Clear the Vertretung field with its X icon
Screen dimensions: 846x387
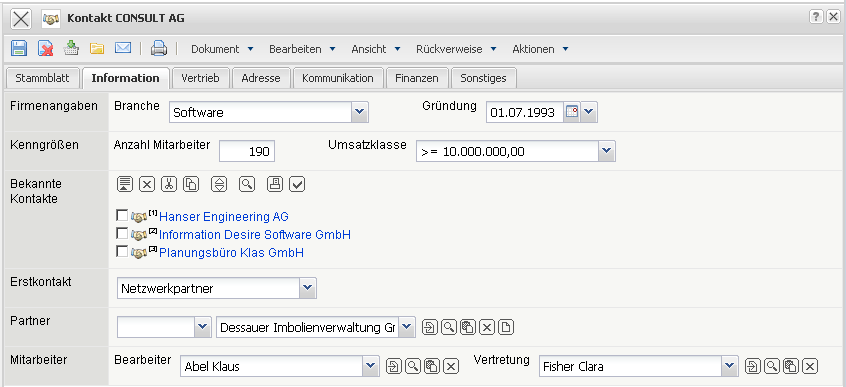point(810,366)
